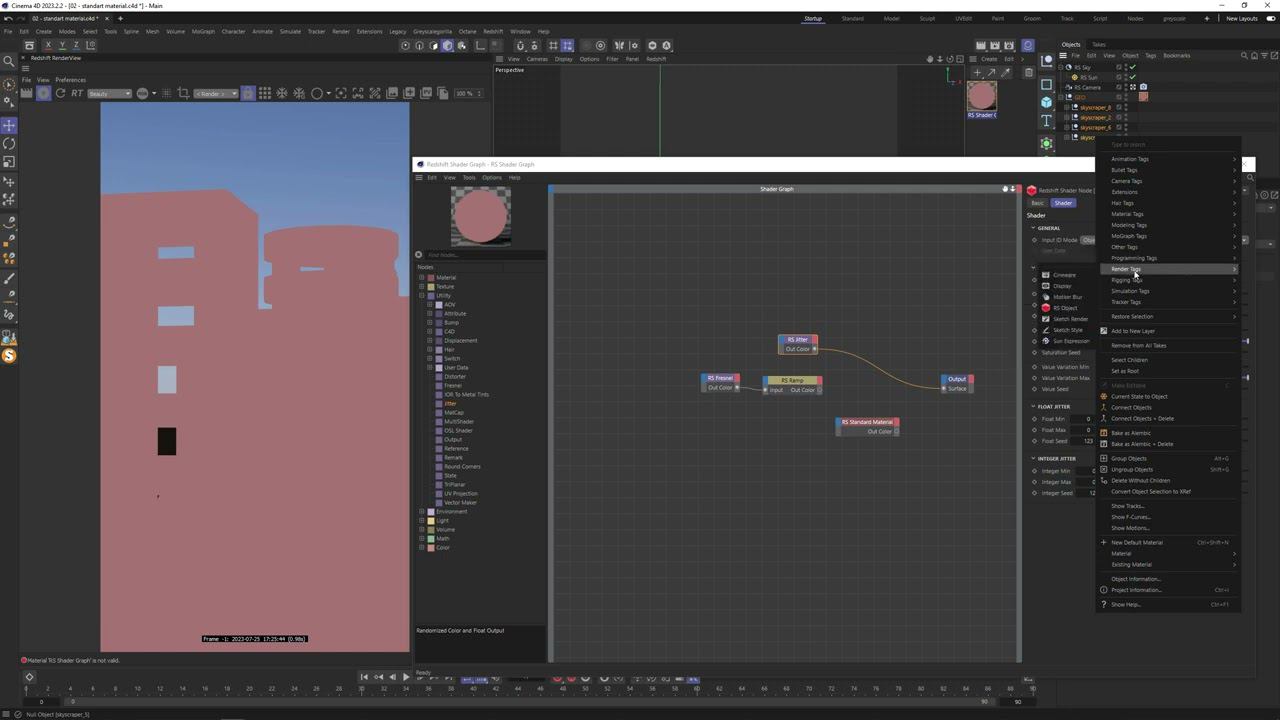Toggle the RT real-time render button
1280x720 pixels.
77,93
